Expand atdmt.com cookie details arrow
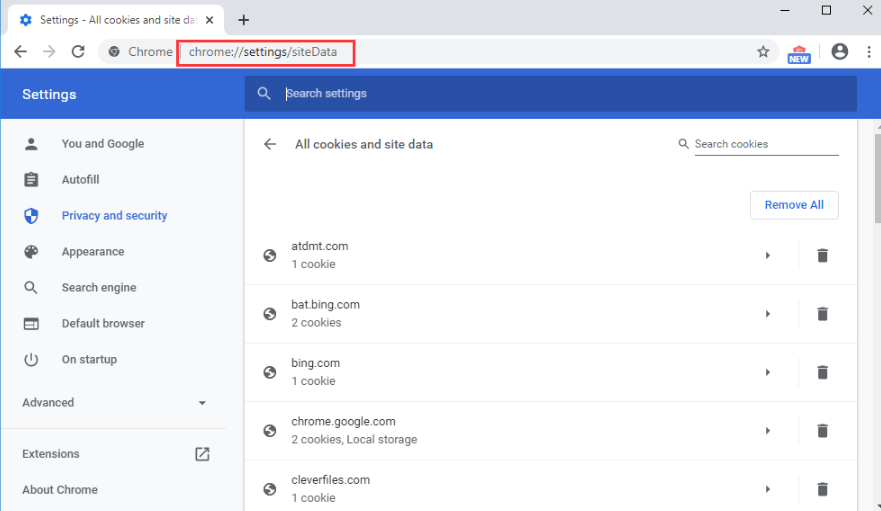Image resolution: width=881 pixels, height=511 pixels. tap(768, 255)
